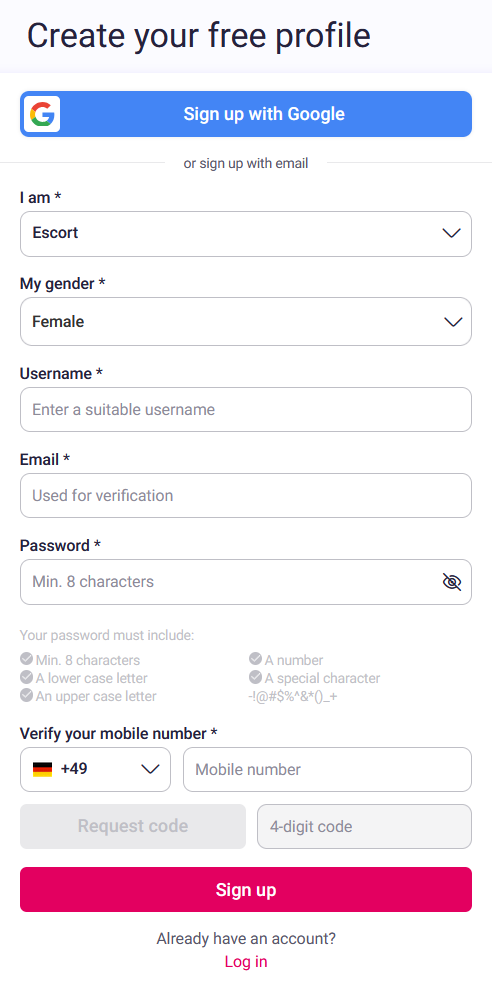Image resolution: width=492 pixels, height=983 pixels.
Task: Click the German flag icon
Action: click(43, 769)
